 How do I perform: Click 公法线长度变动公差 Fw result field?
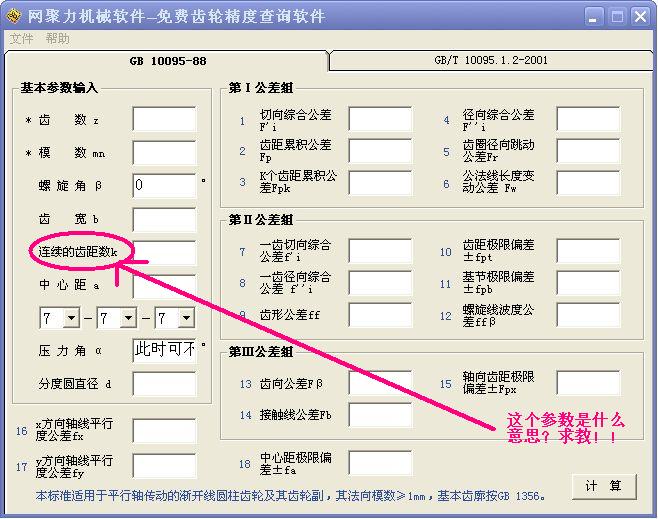(x=588, y=183)
